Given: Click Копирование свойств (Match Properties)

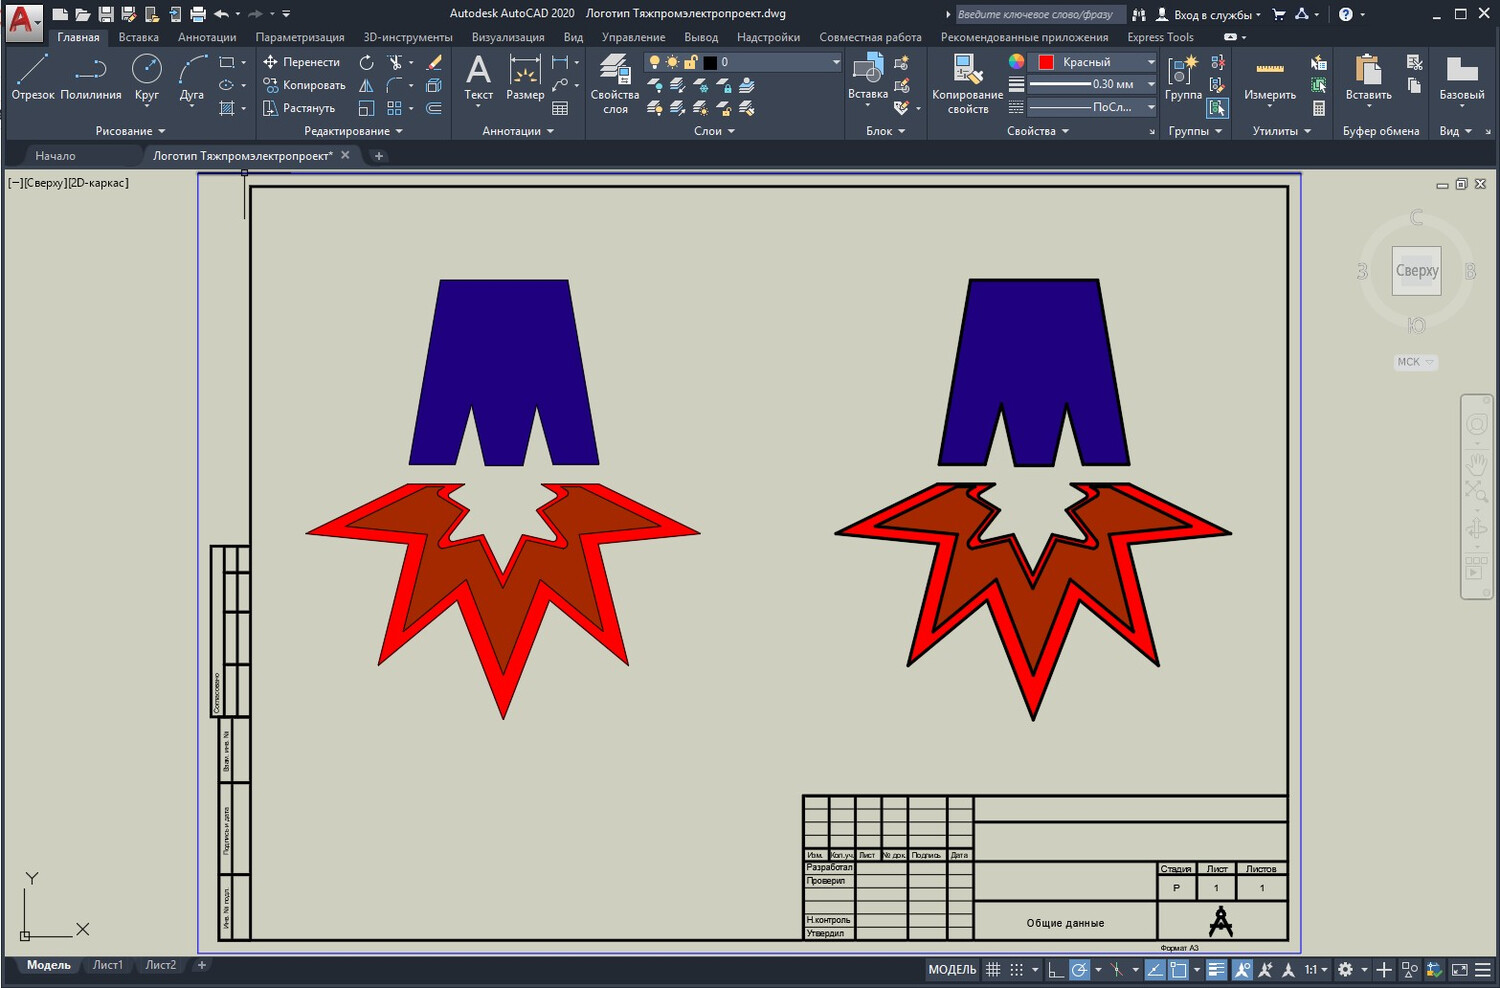Looking at the screenshot, I should pyautogui.click(x=967, y=84).
